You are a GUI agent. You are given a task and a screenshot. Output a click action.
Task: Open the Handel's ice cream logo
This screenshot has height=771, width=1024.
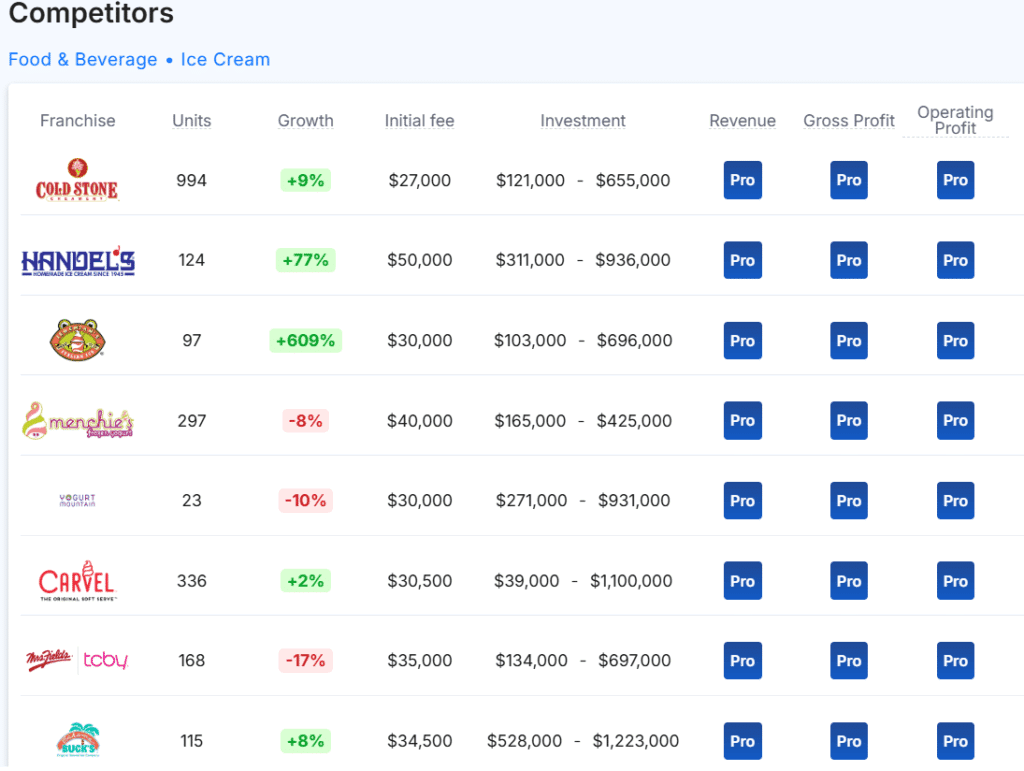point(78,261)
